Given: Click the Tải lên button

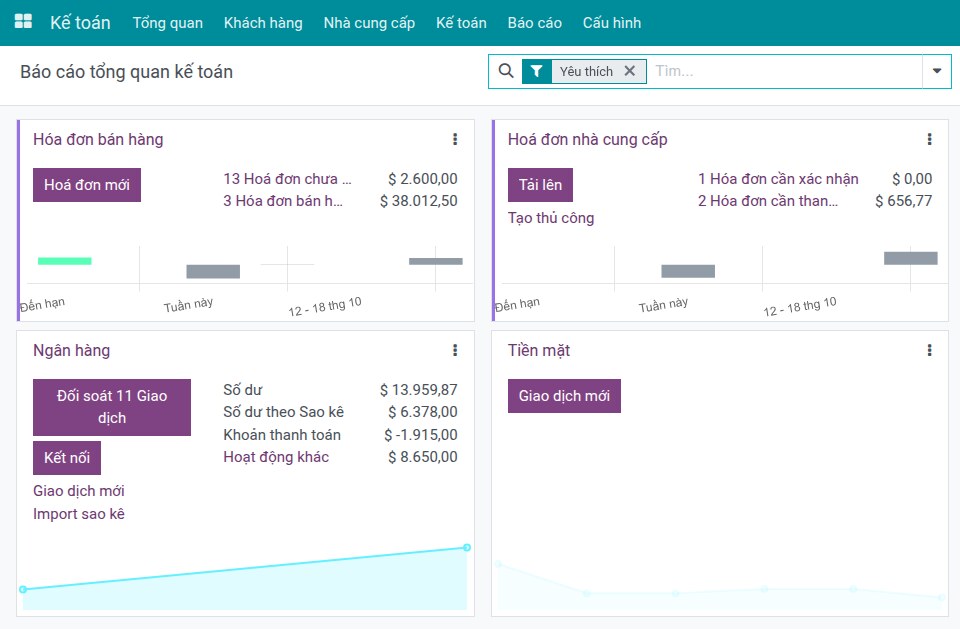Looking at the screenshot, I should tap(540, 185).
